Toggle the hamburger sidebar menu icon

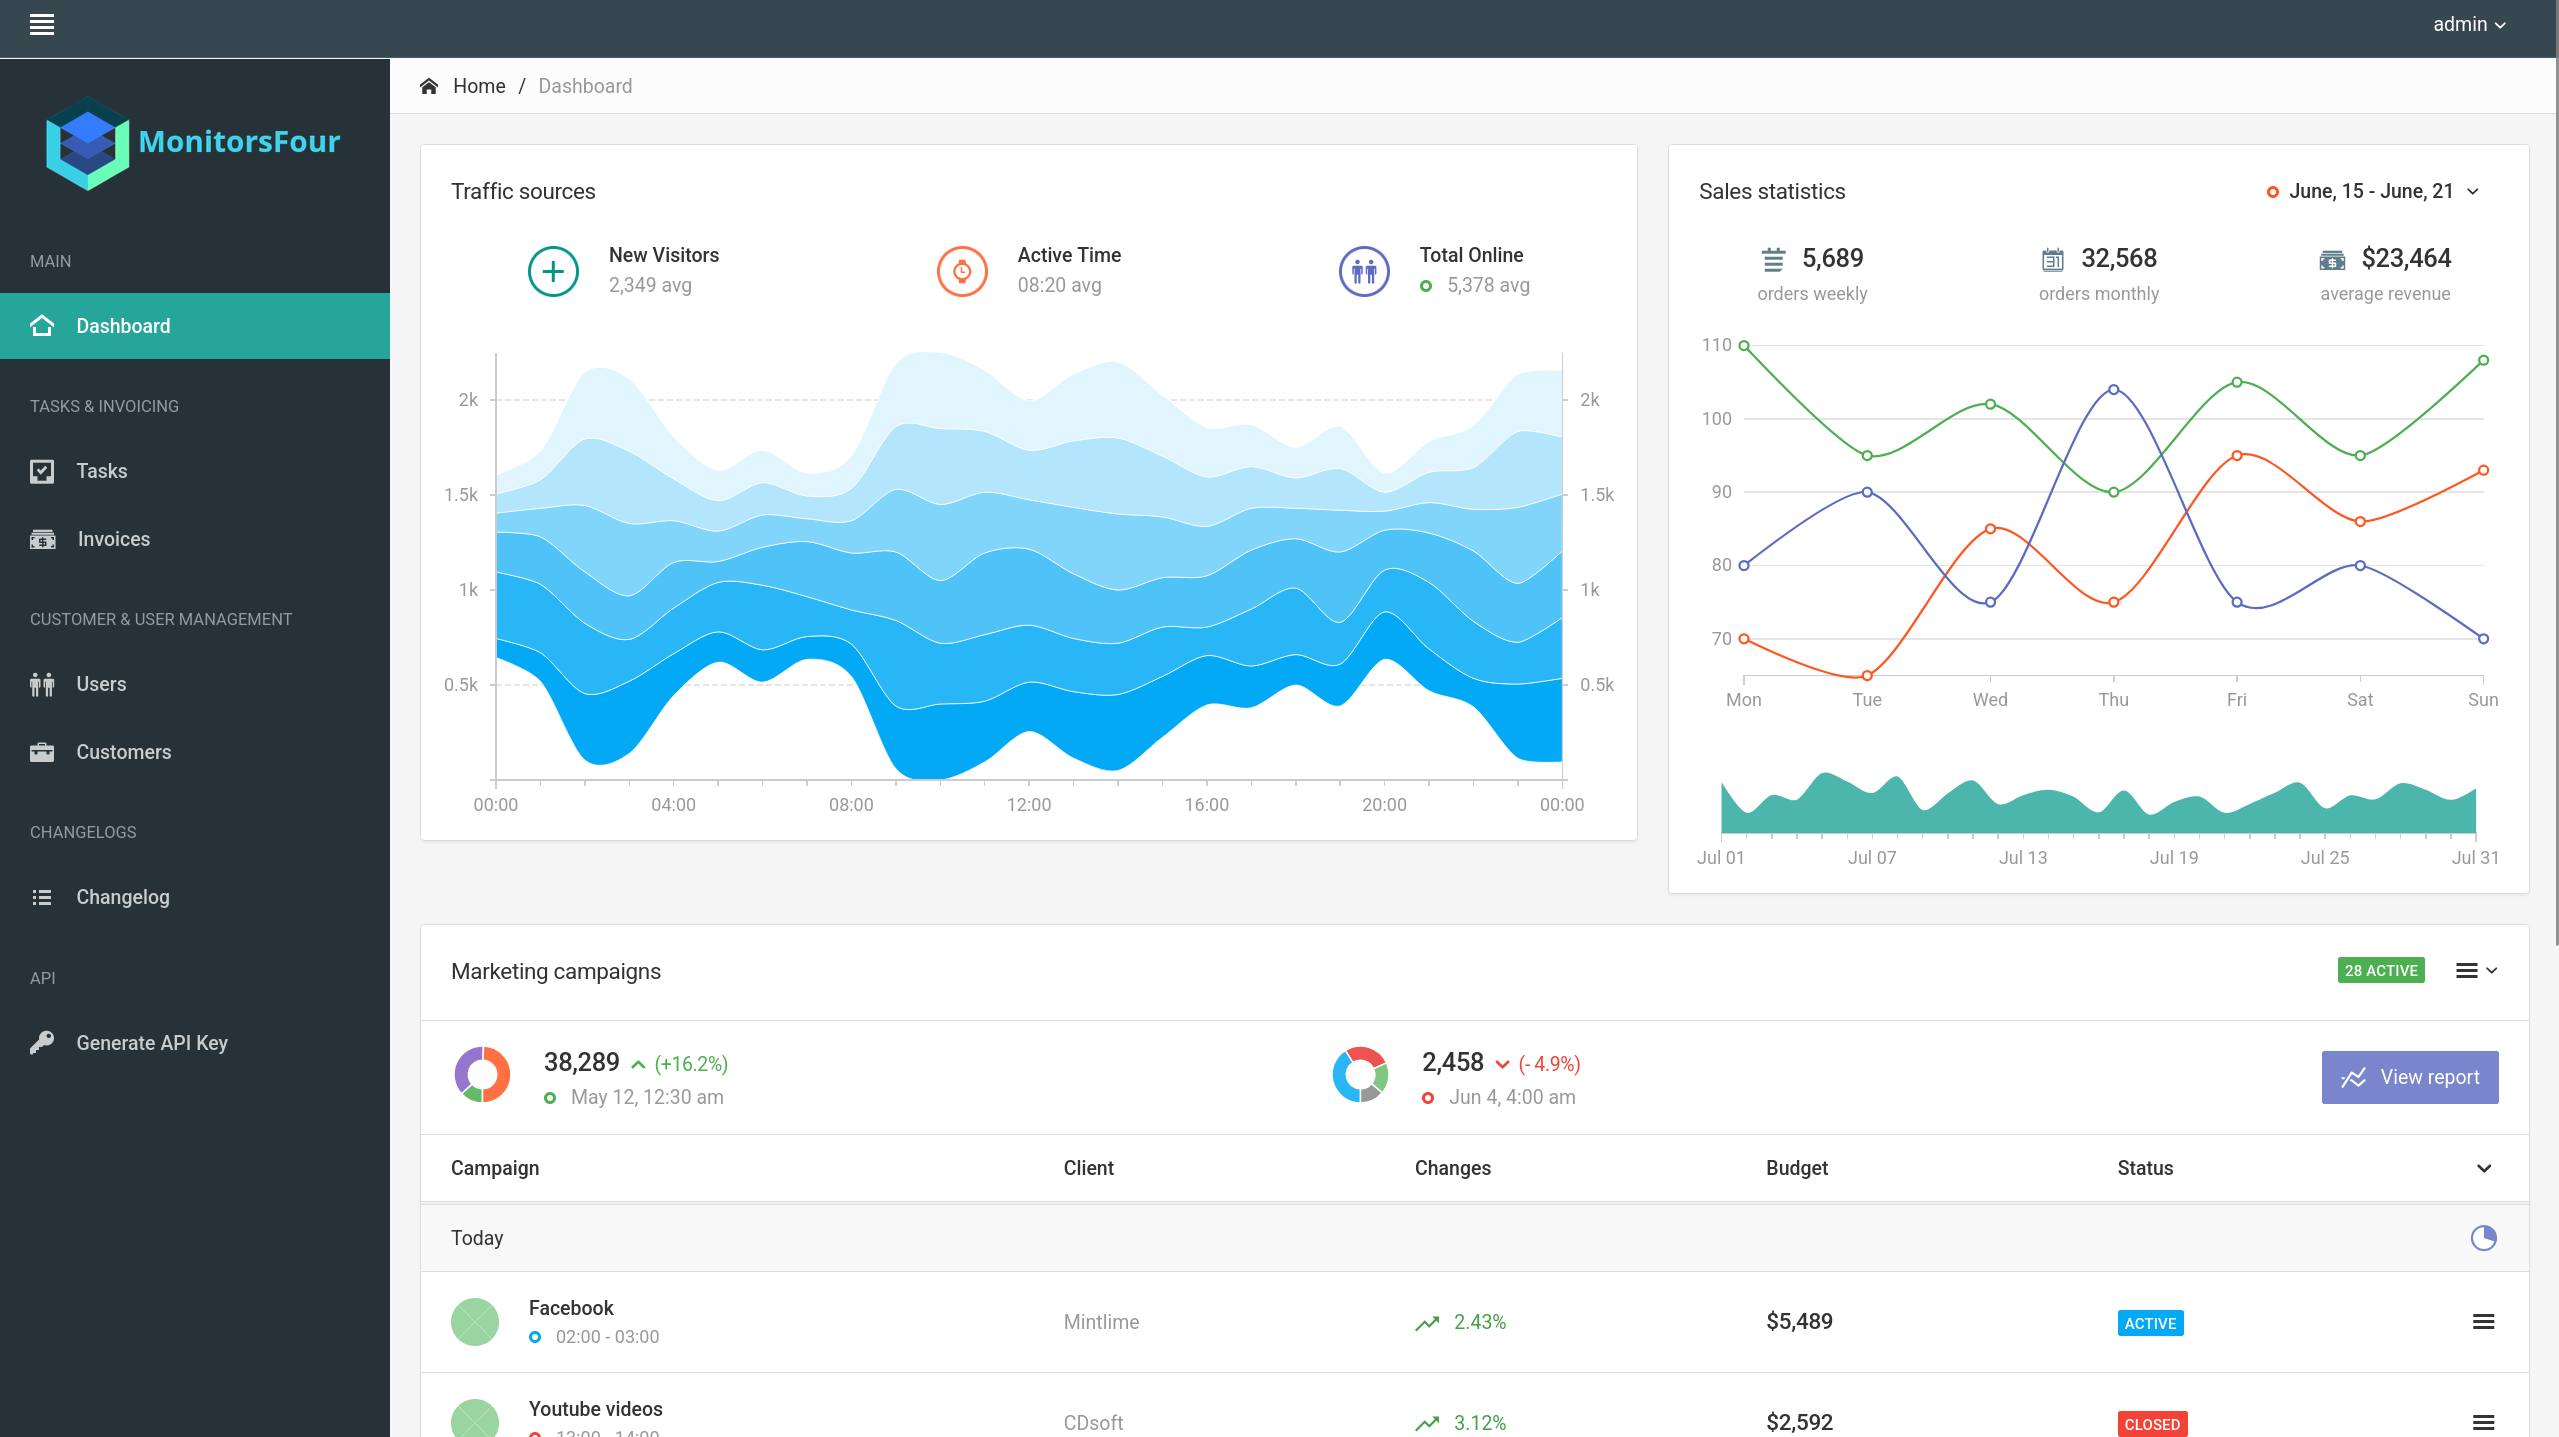click(42, 25)
